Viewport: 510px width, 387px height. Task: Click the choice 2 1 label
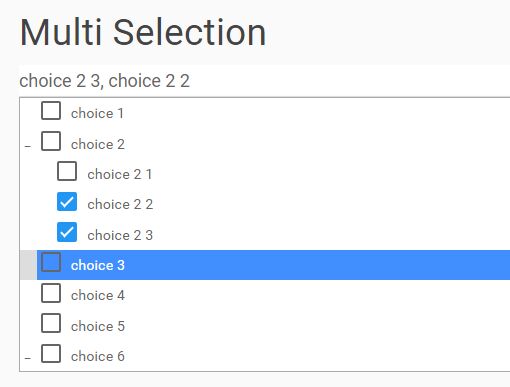click(x=120, y=174)
